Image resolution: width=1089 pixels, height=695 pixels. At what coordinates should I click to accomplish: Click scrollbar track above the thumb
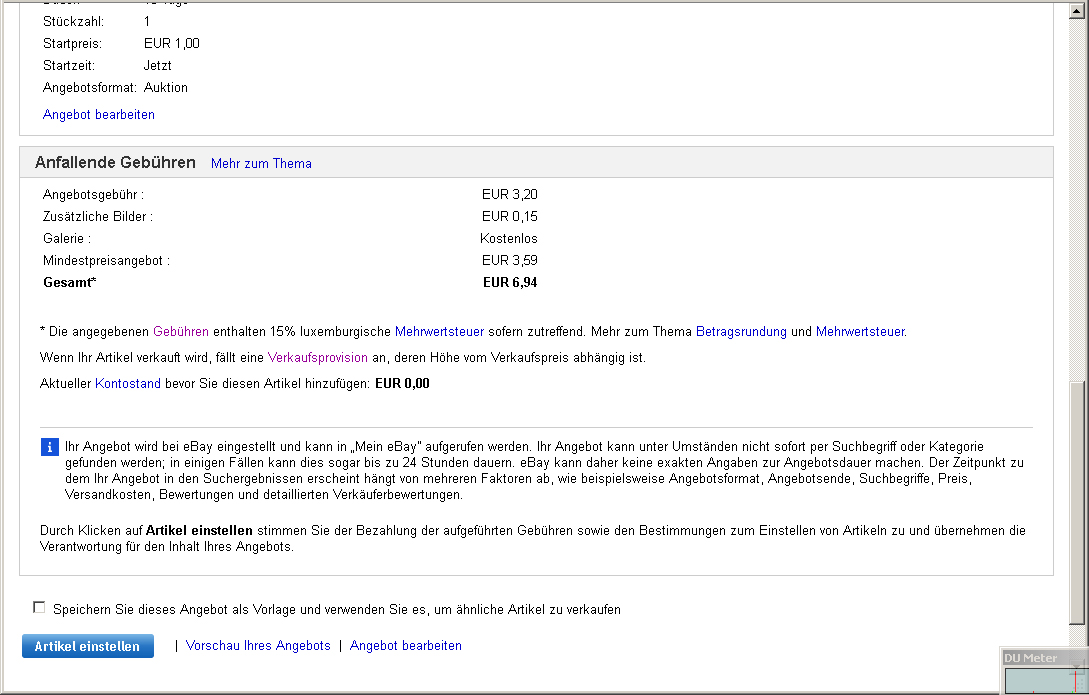pos(1077,200)
